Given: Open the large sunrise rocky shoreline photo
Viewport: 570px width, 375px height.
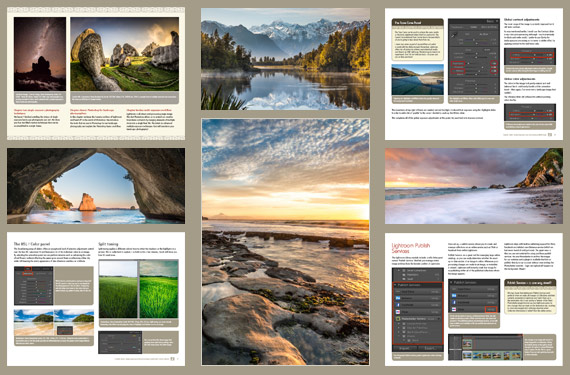Looking at the screenshot, I should click(x=285, y=242).
